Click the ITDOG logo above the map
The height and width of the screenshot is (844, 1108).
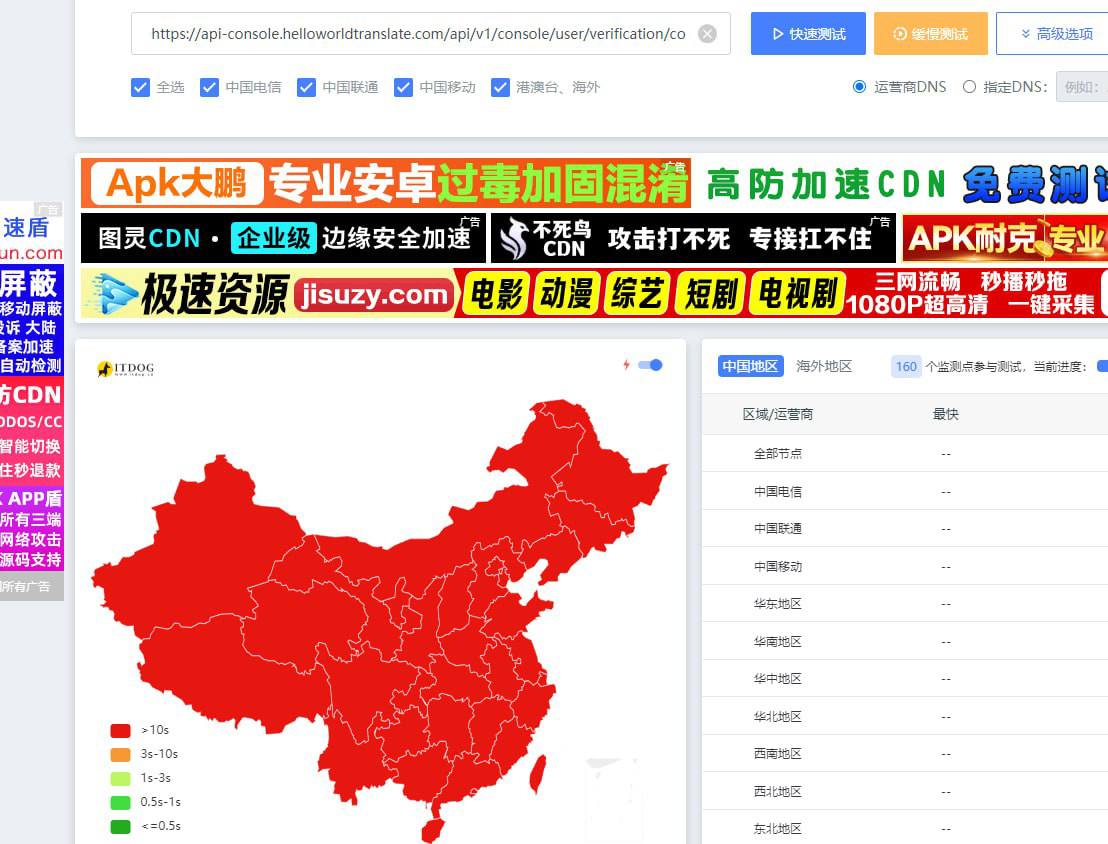point(126,369)
